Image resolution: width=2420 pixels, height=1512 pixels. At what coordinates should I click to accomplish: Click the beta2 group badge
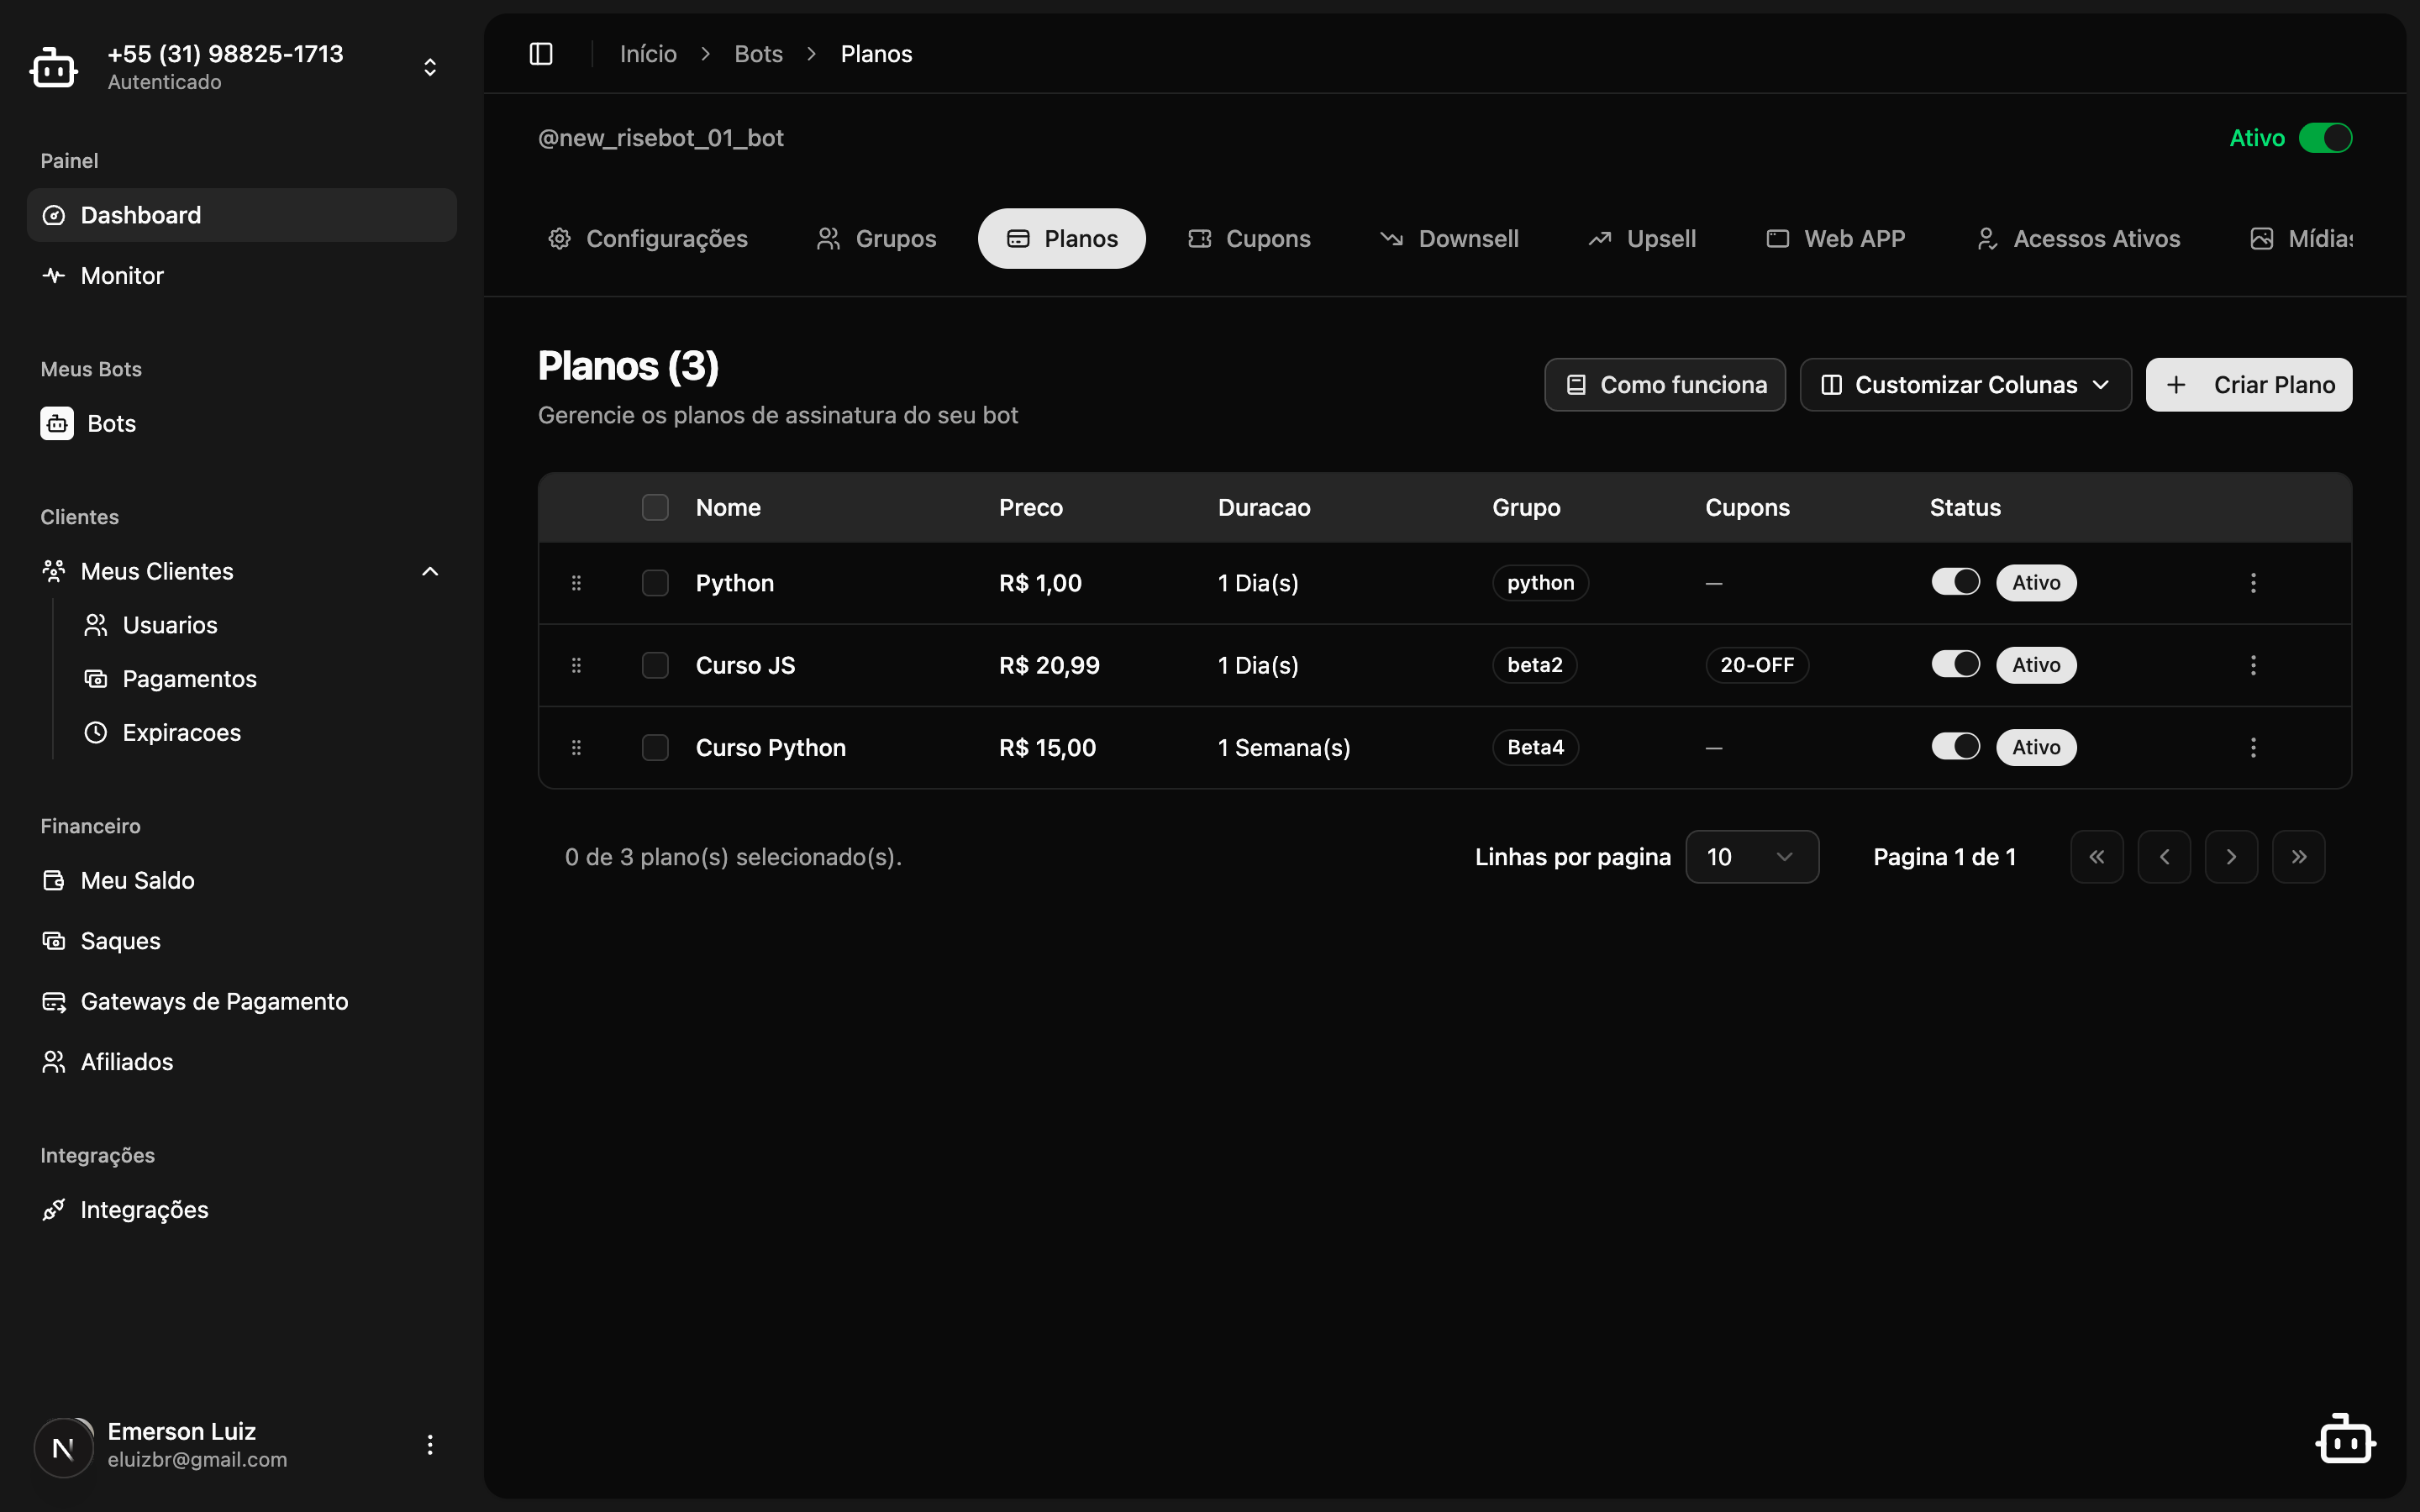pyautogui.click(x=1535, y=665)
